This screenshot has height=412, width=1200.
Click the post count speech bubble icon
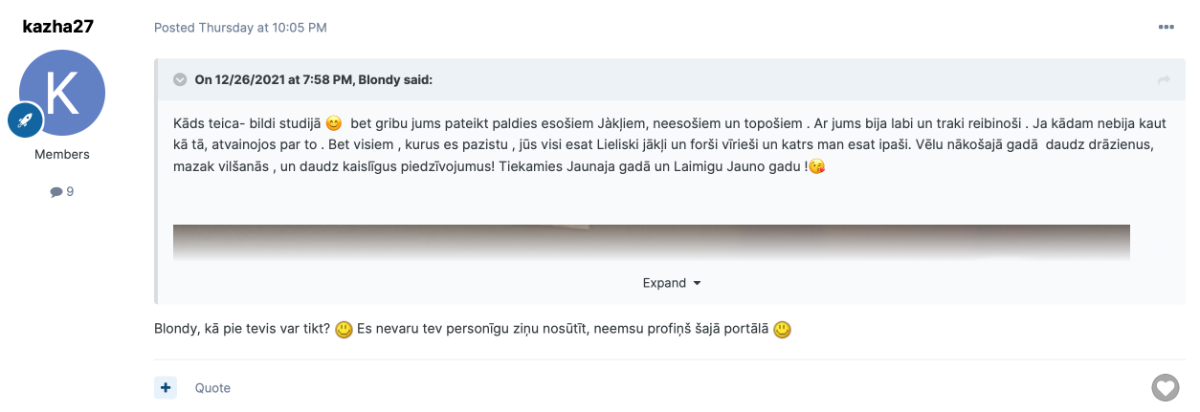coord(56,192)
